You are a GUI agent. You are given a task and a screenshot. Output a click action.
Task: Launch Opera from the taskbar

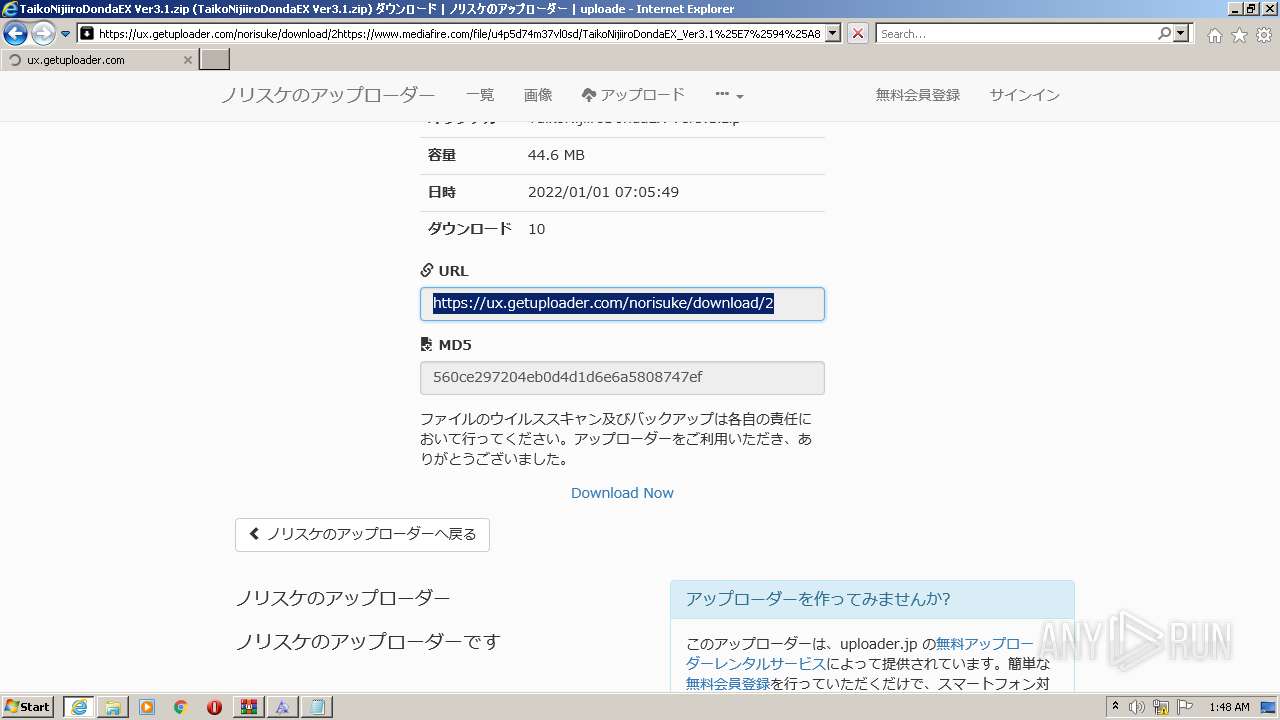click(215, 707)
